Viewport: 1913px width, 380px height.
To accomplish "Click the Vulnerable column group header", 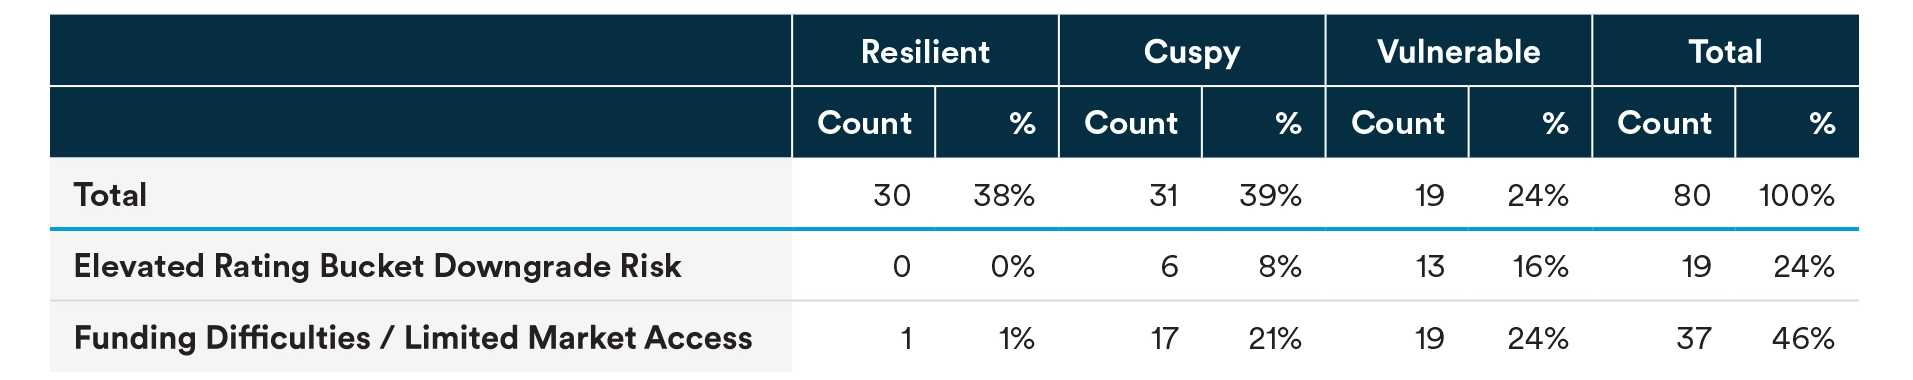I will 1458,51.
